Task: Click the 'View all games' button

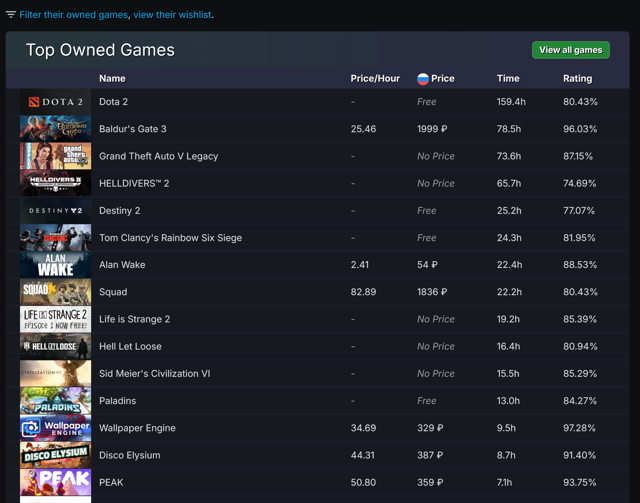Action: 571,50
